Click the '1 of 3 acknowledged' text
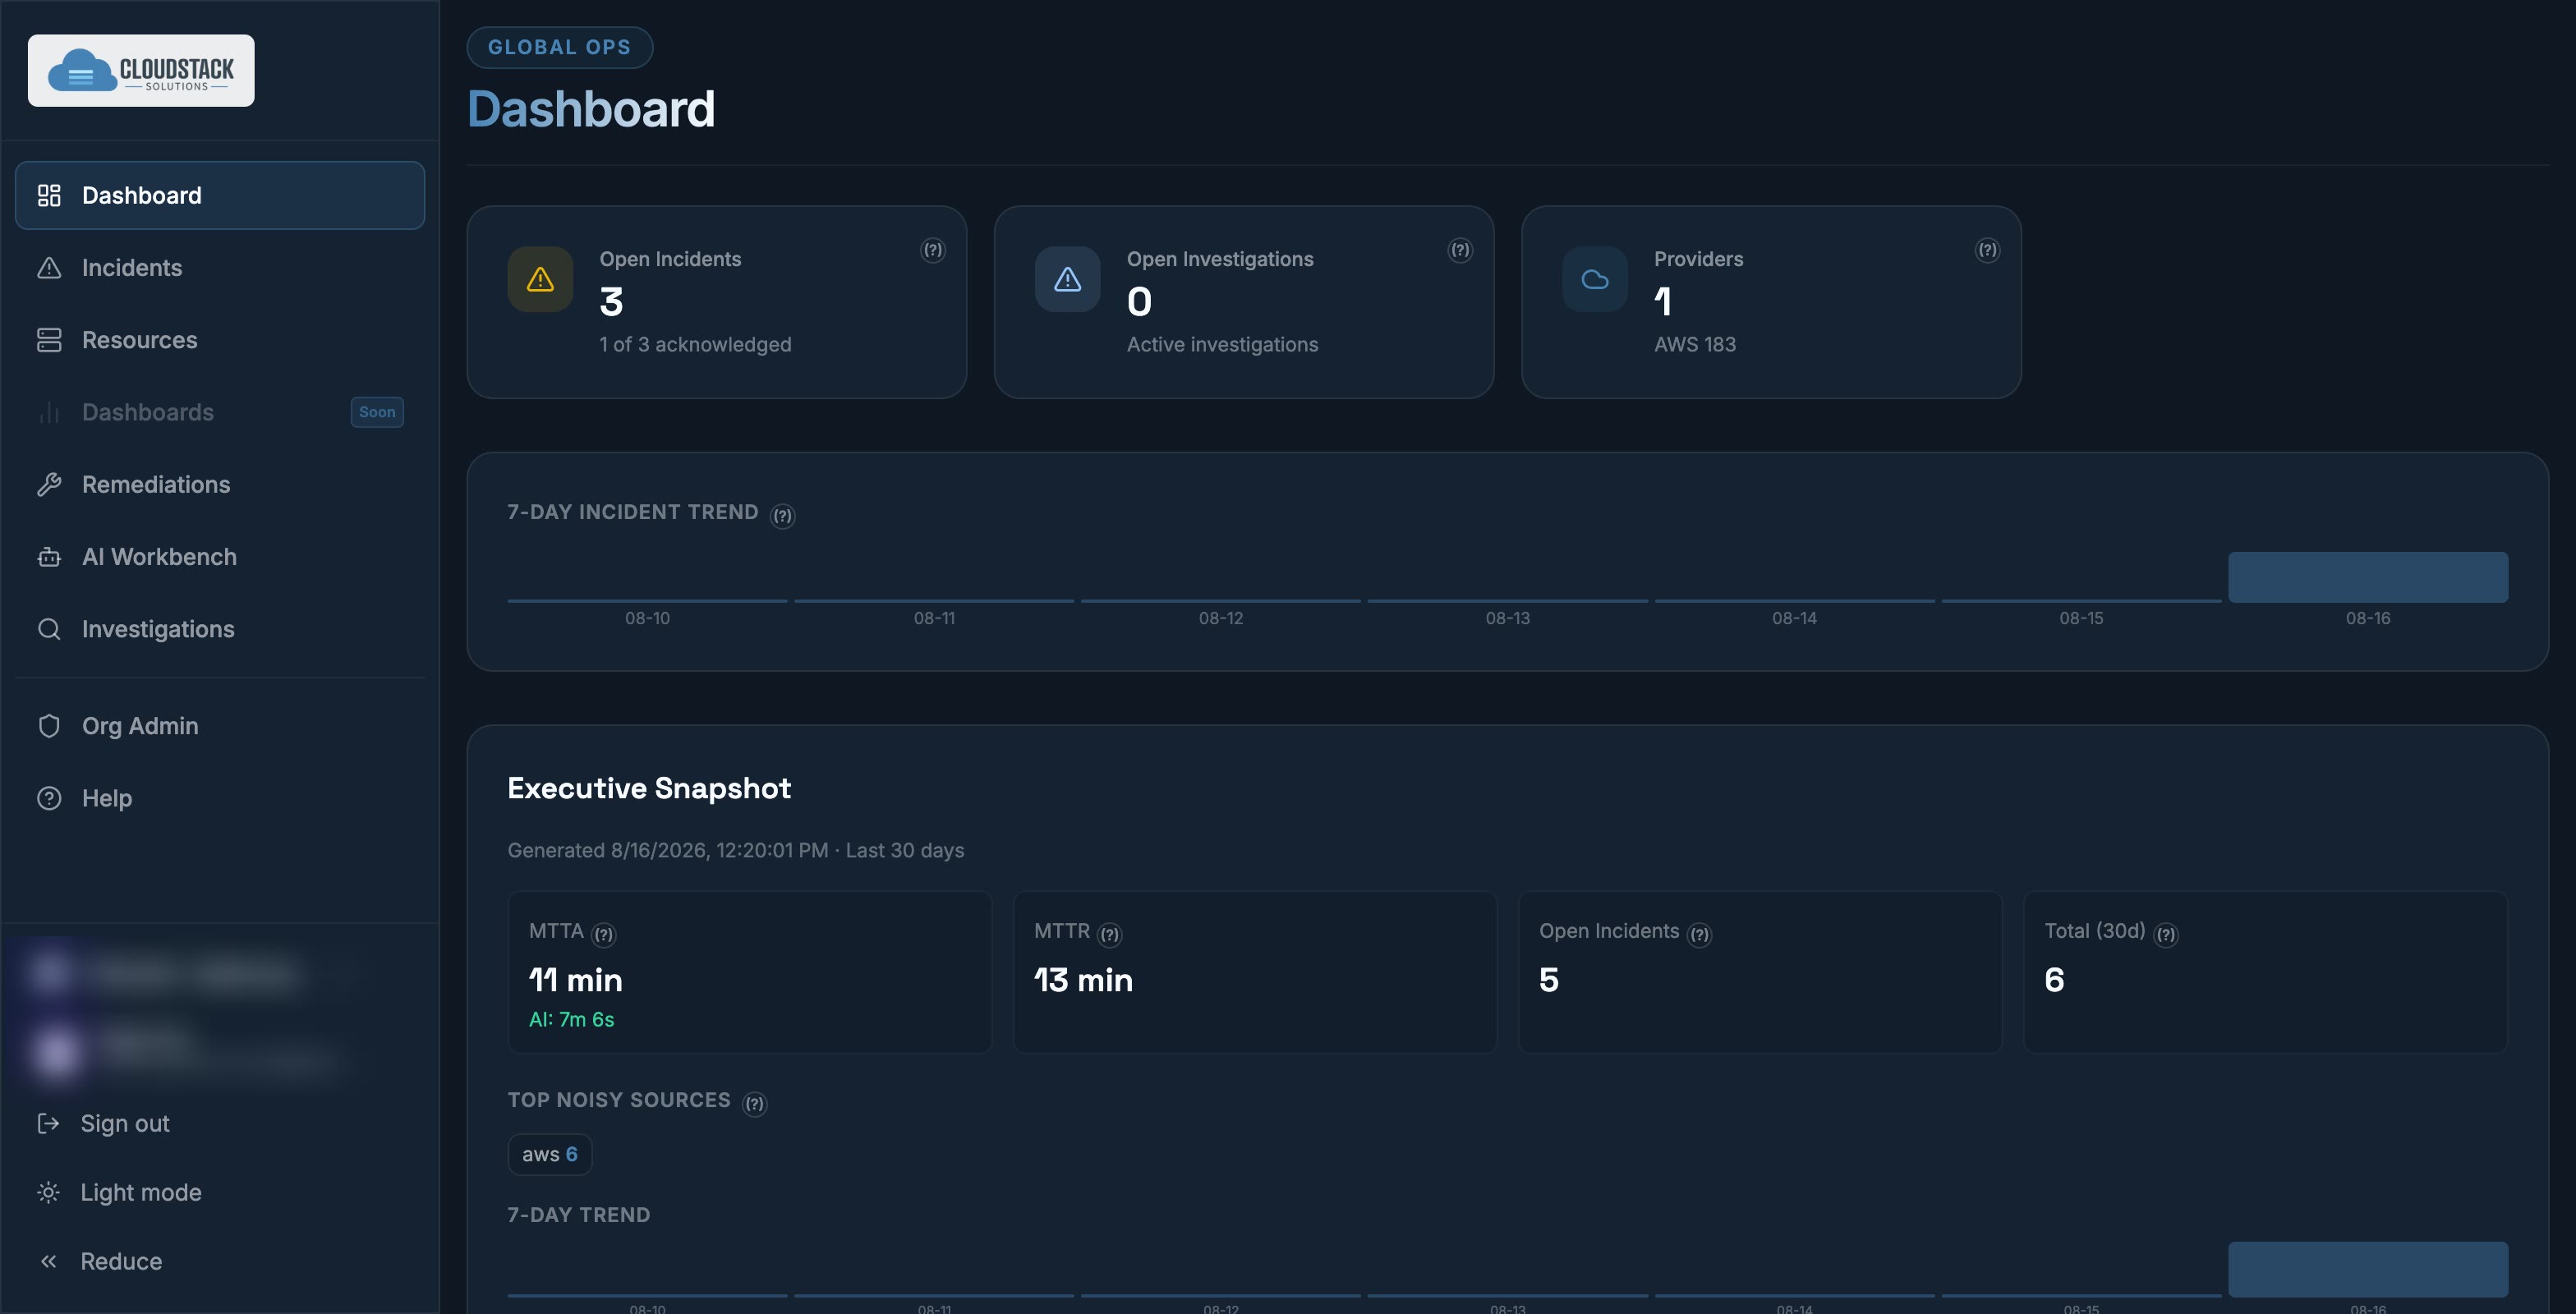The height and width of the screenshot is (1314, 2576). (x=695, y=344)
